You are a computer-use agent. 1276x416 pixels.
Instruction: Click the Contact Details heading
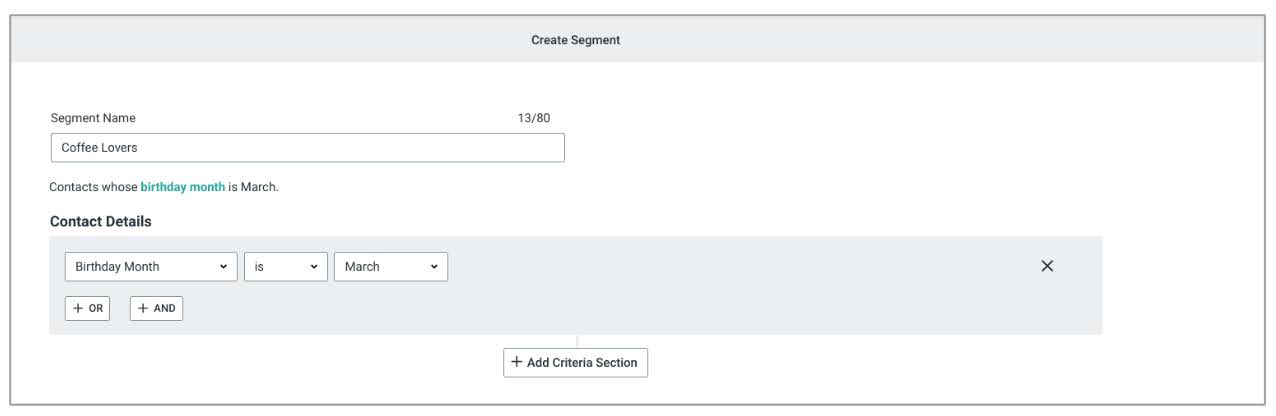100,221
